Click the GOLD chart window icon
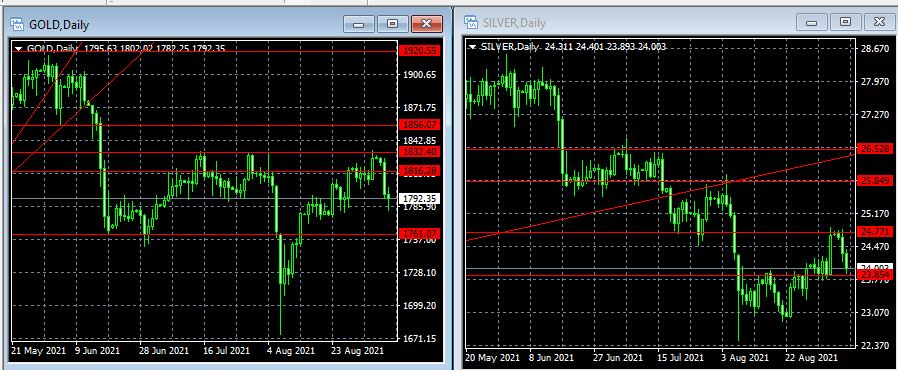 pyautogui.click(x=17, y=24)
